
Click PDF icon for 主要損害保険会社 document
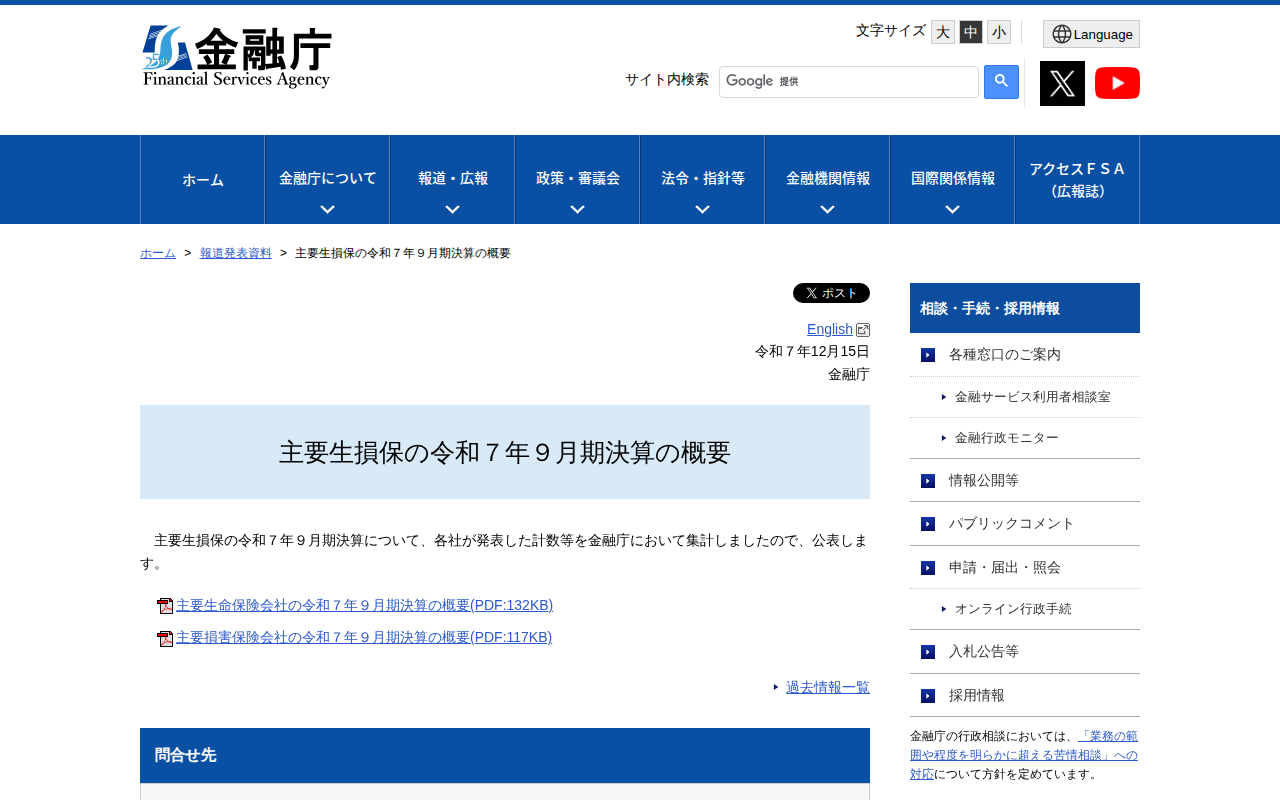coord(165,638)
